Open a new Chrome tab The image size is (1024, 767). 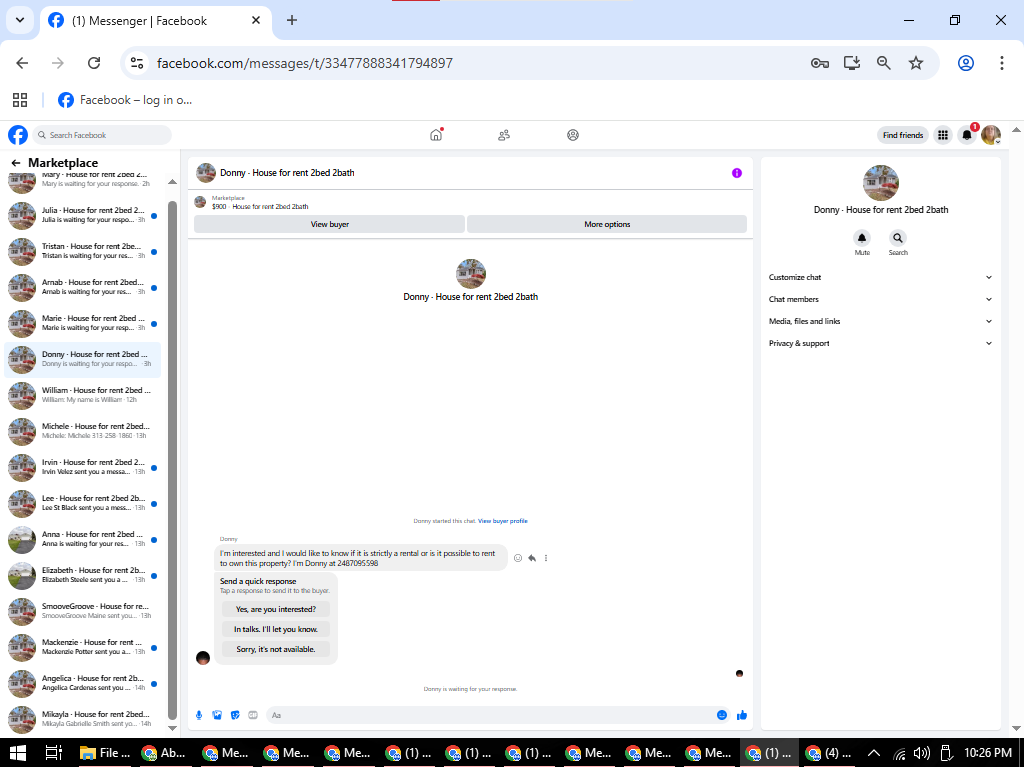pyautogui.click(x=292, y=20)
